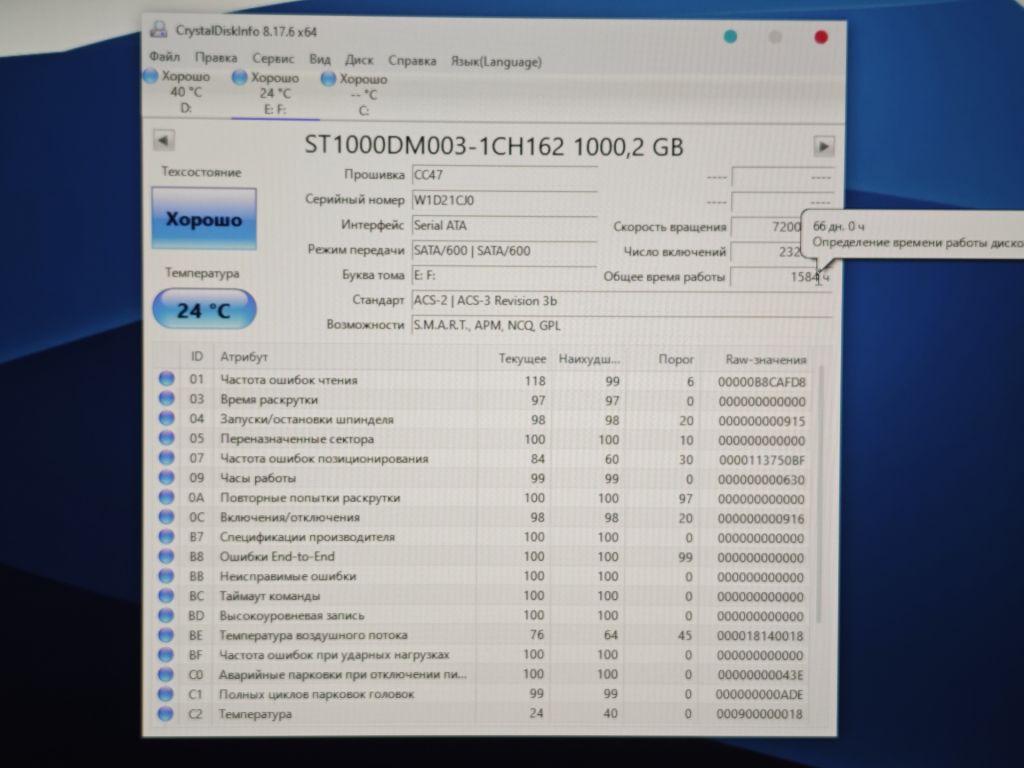Click the Прошивка field CC47
Image resolution: width=1024 pixels, height=768 pixels.
[504, 175]
